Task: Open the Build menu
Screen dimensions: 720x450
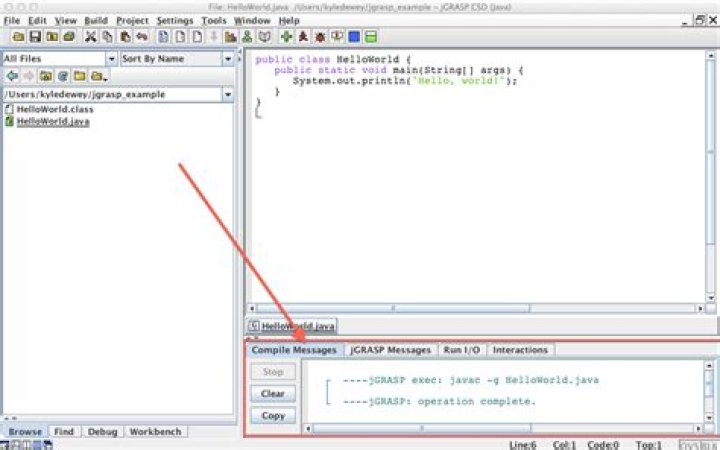Action: click(96, 21)
